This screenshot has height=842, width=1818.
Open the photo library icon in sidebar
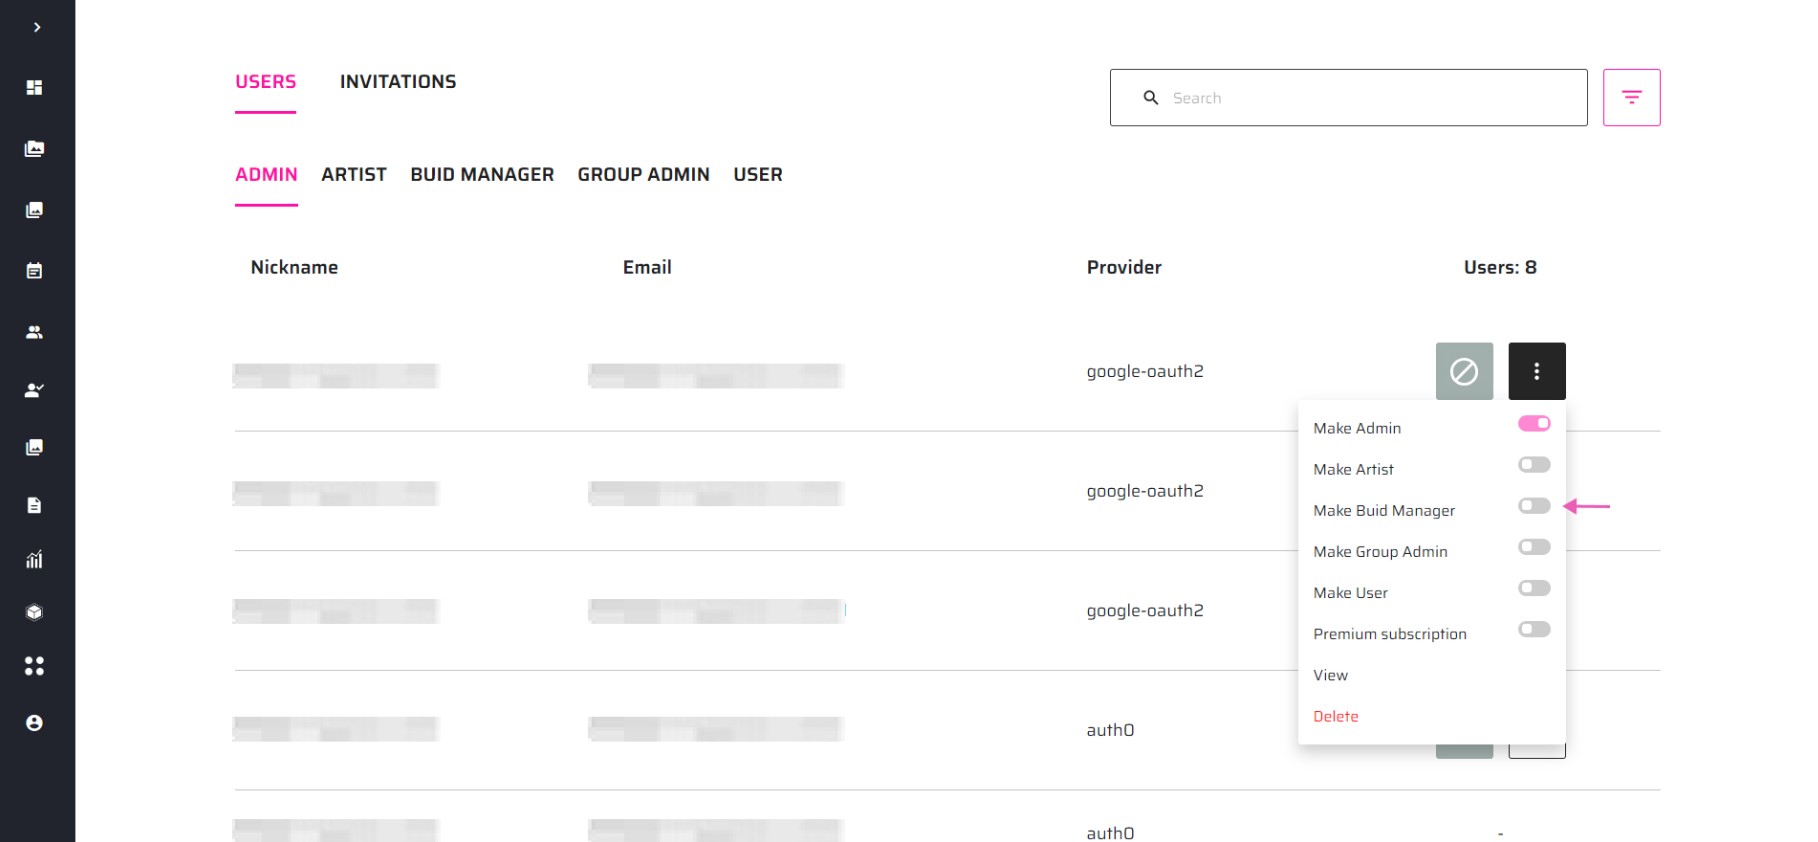(x=34, y=149)
